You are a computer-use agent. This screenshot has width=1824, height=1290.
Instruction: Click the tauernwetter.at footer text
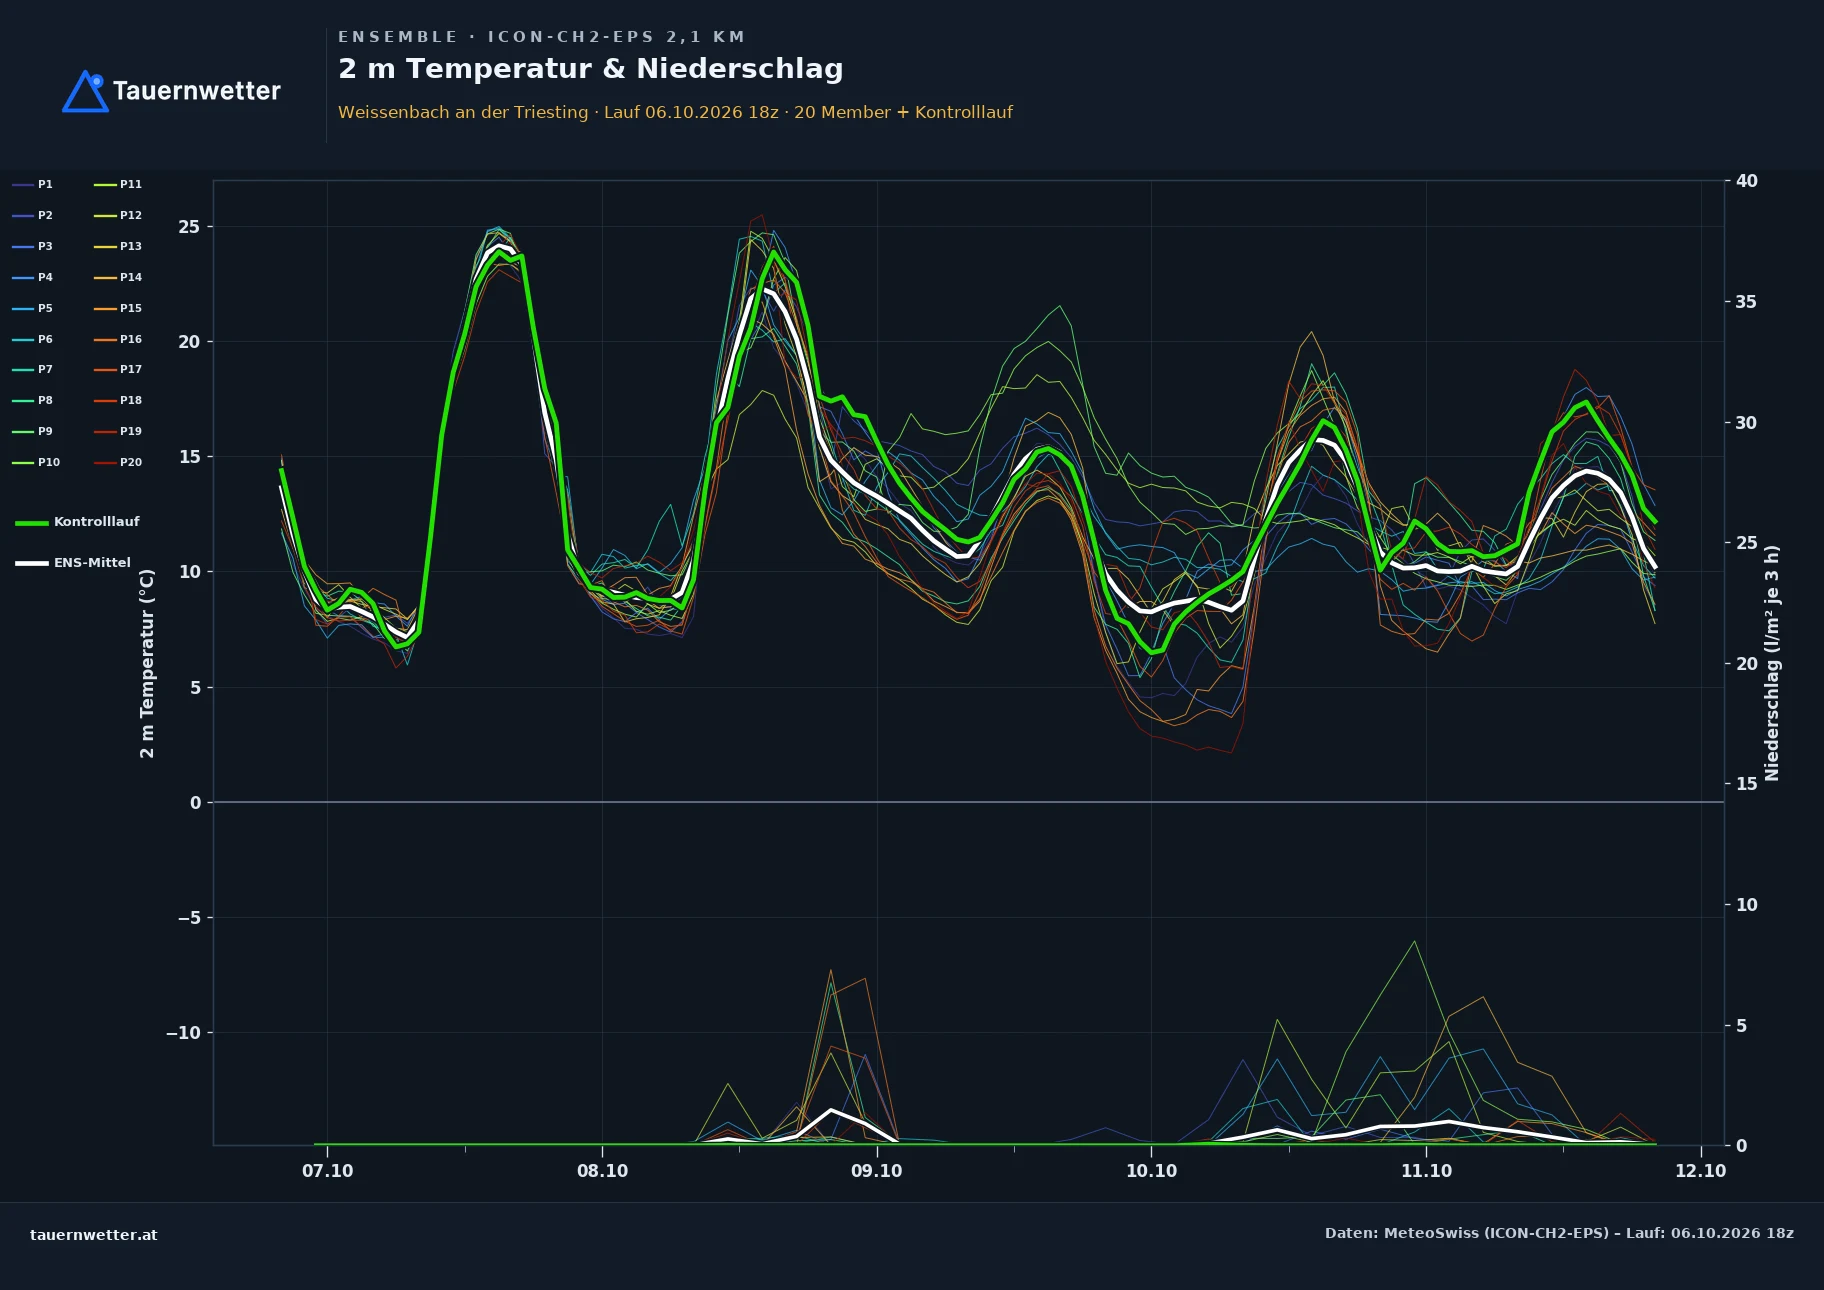[94, 1235]
